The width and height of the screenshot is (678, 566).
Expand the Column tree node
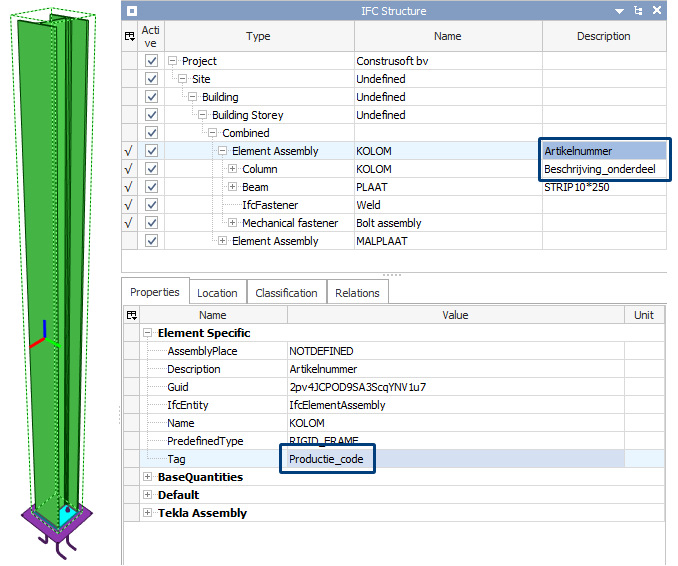(x=233, y=169)
